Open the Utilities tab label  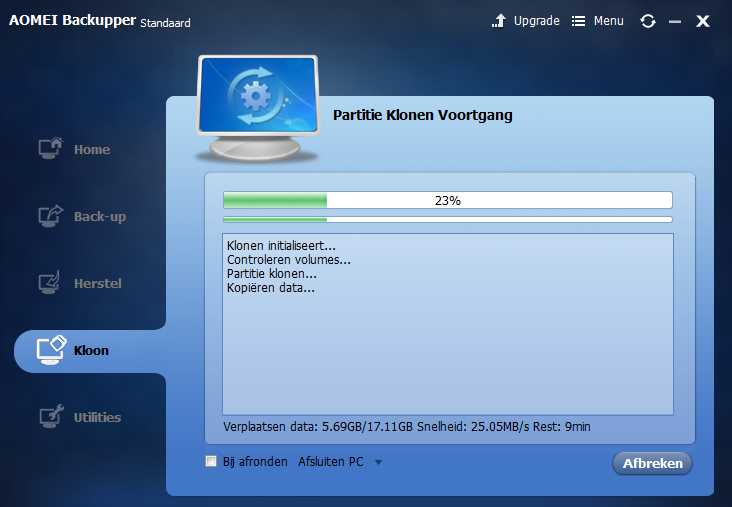pos(97,417)
